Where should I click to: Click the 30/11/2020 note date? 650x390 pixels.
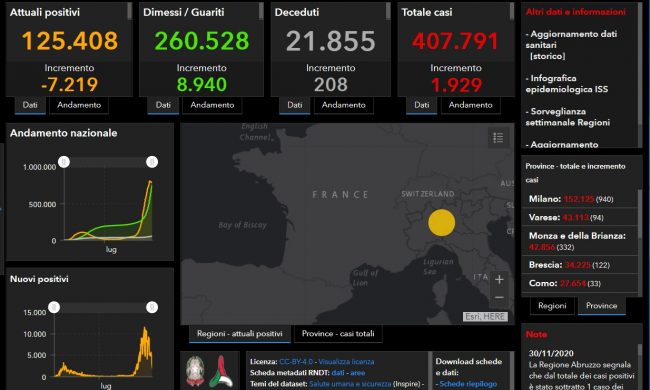(x=551, y=354)
